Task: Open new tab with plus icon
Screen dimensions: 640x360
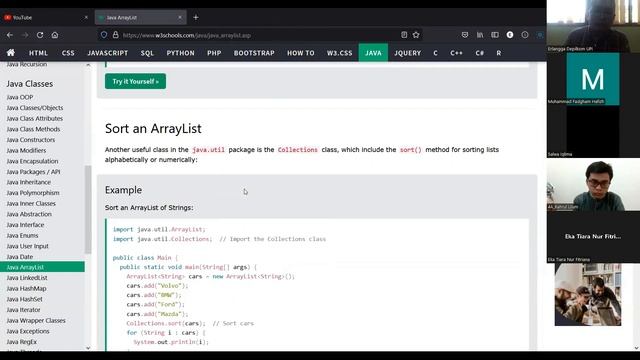Action: click(x=196, y=18)
